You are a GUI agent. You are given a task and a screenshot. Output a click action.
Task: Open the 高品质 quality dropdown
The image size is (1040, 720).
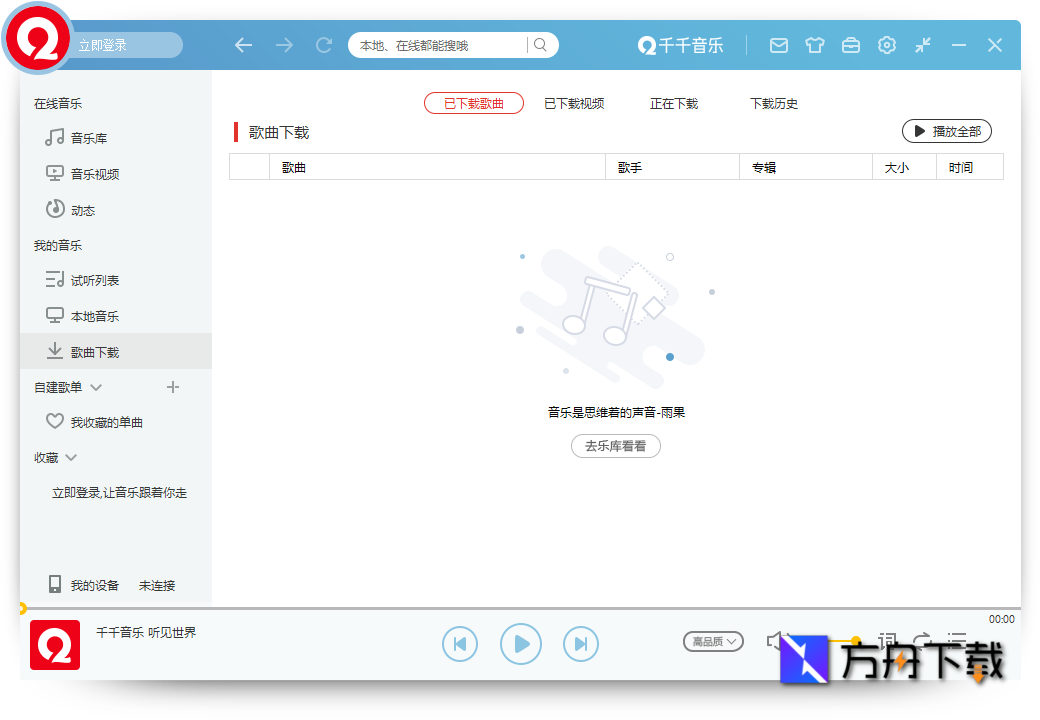713,641
